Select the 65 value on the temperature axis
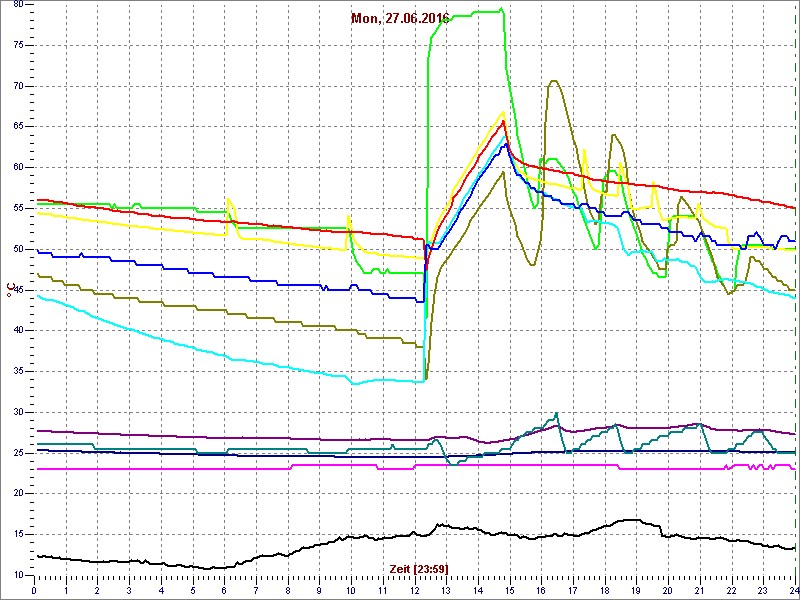 [17, 127]
